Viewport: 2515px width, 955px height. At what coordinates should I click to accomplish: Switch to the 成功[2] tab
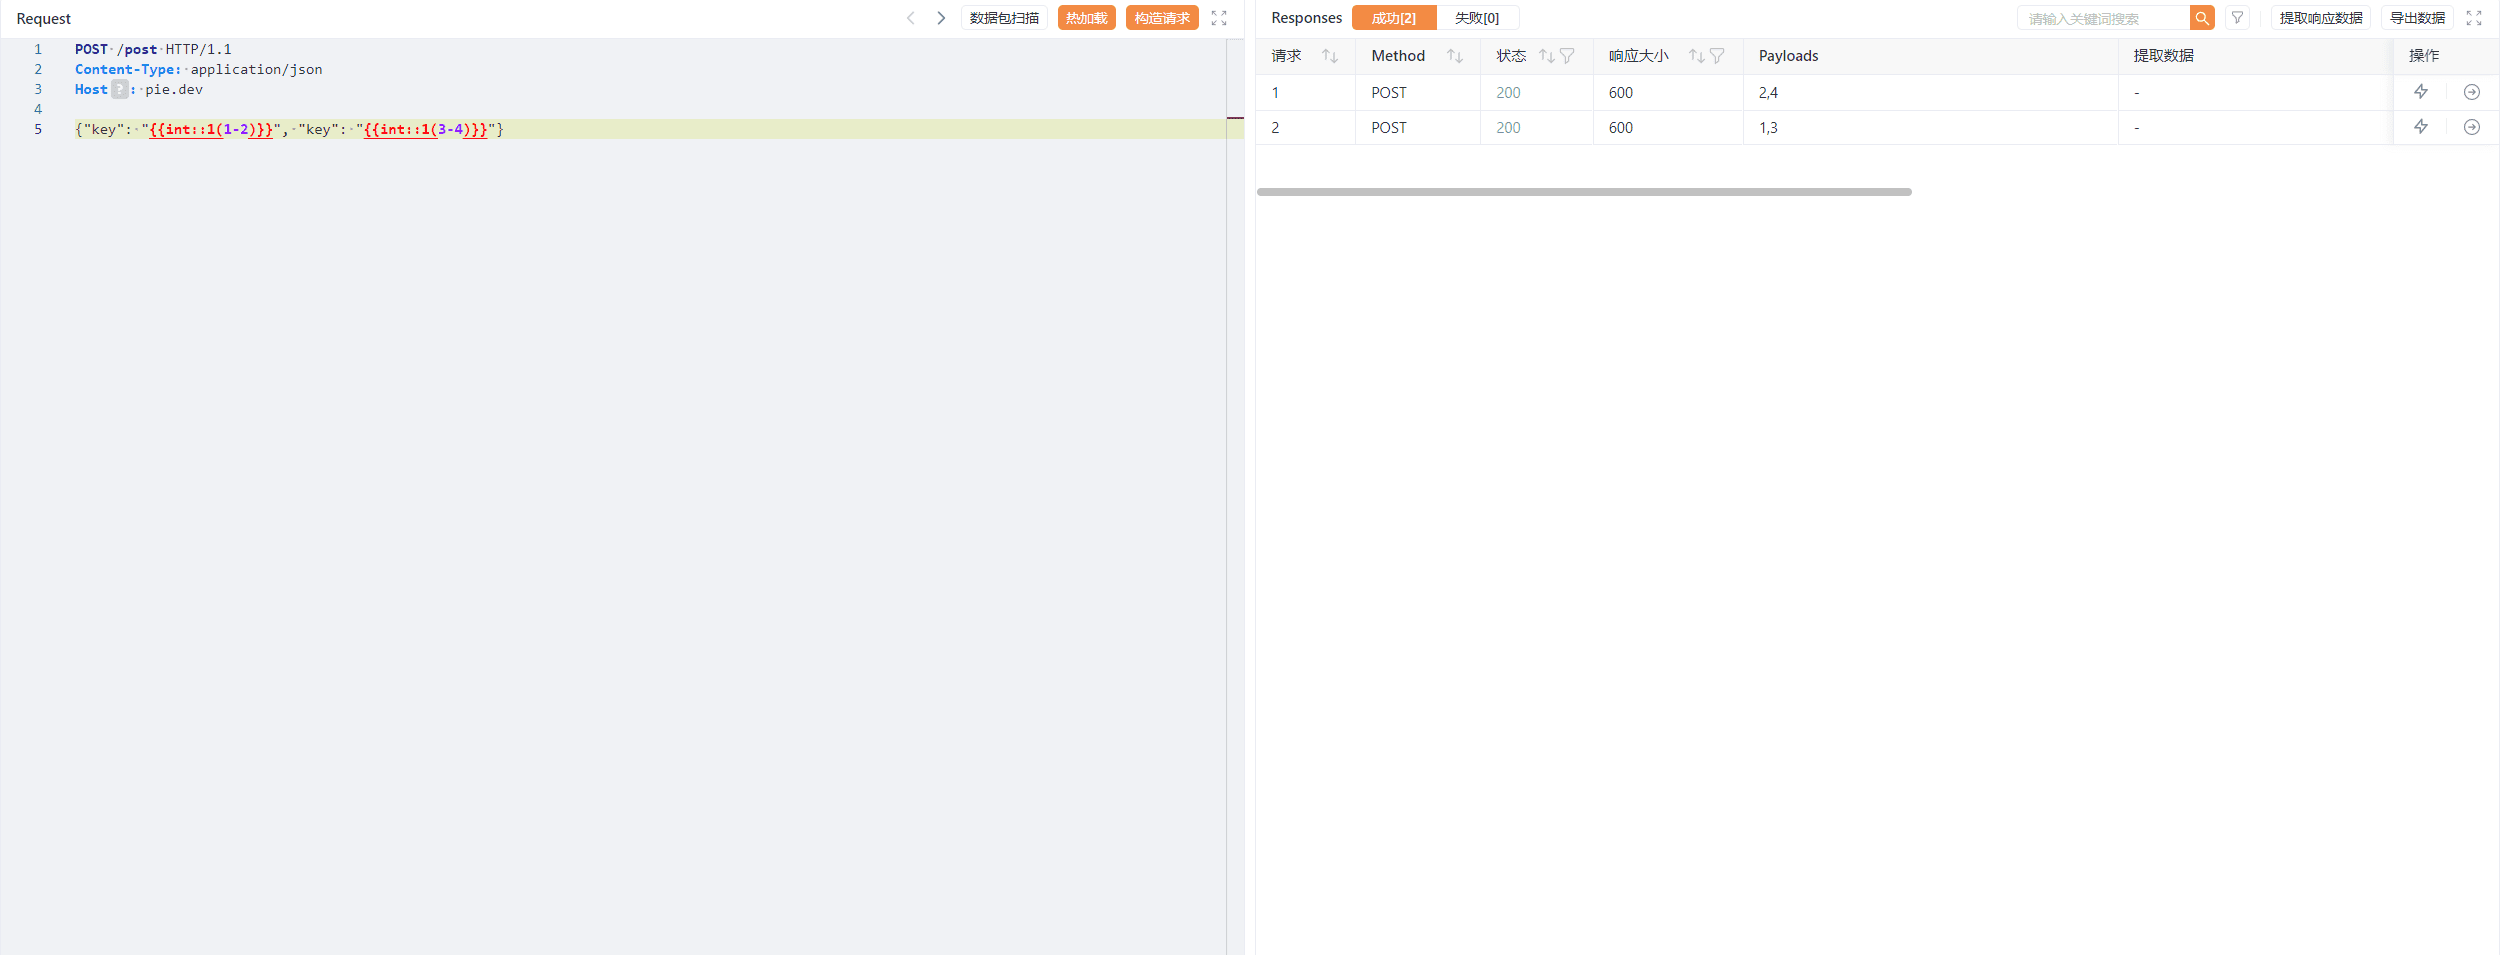(1394, 18)
